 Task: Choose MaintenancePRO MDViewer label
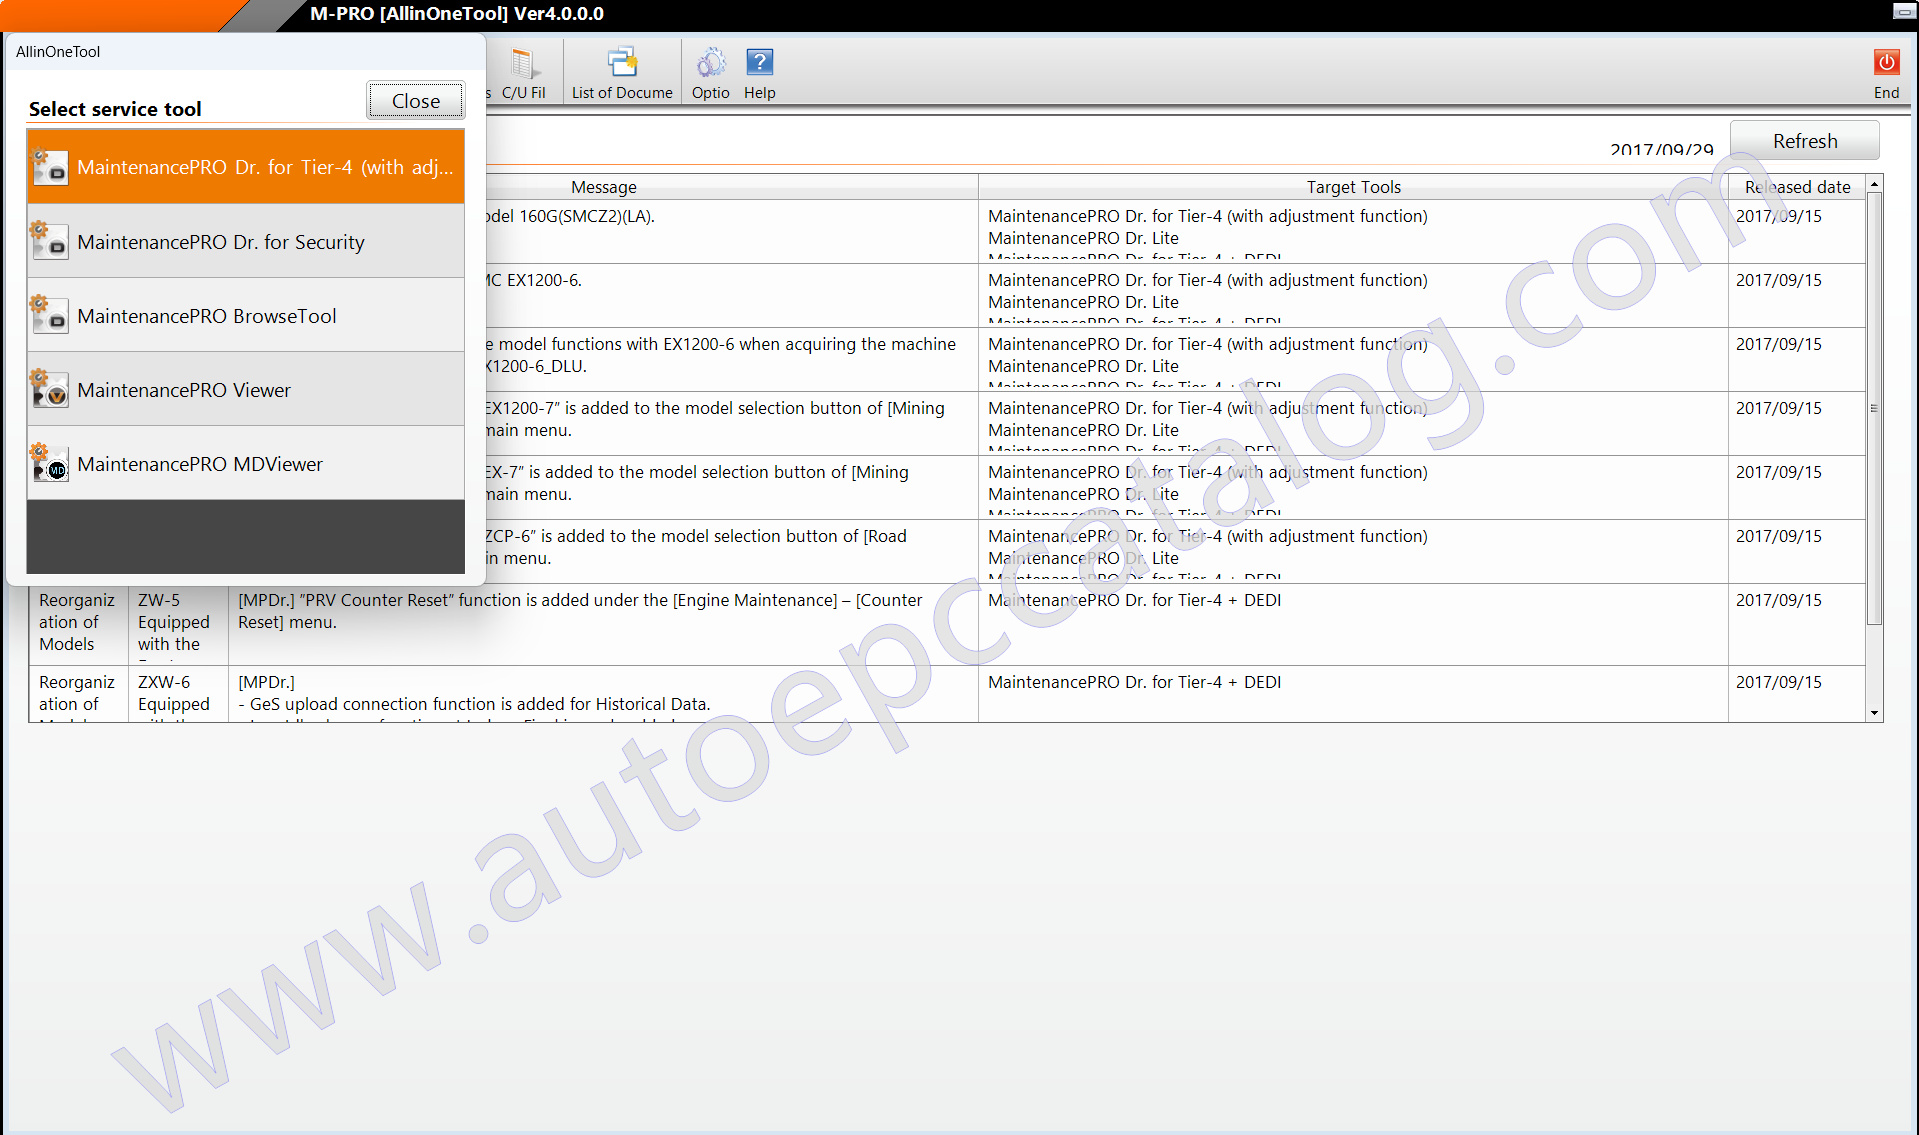coord(200,464)
